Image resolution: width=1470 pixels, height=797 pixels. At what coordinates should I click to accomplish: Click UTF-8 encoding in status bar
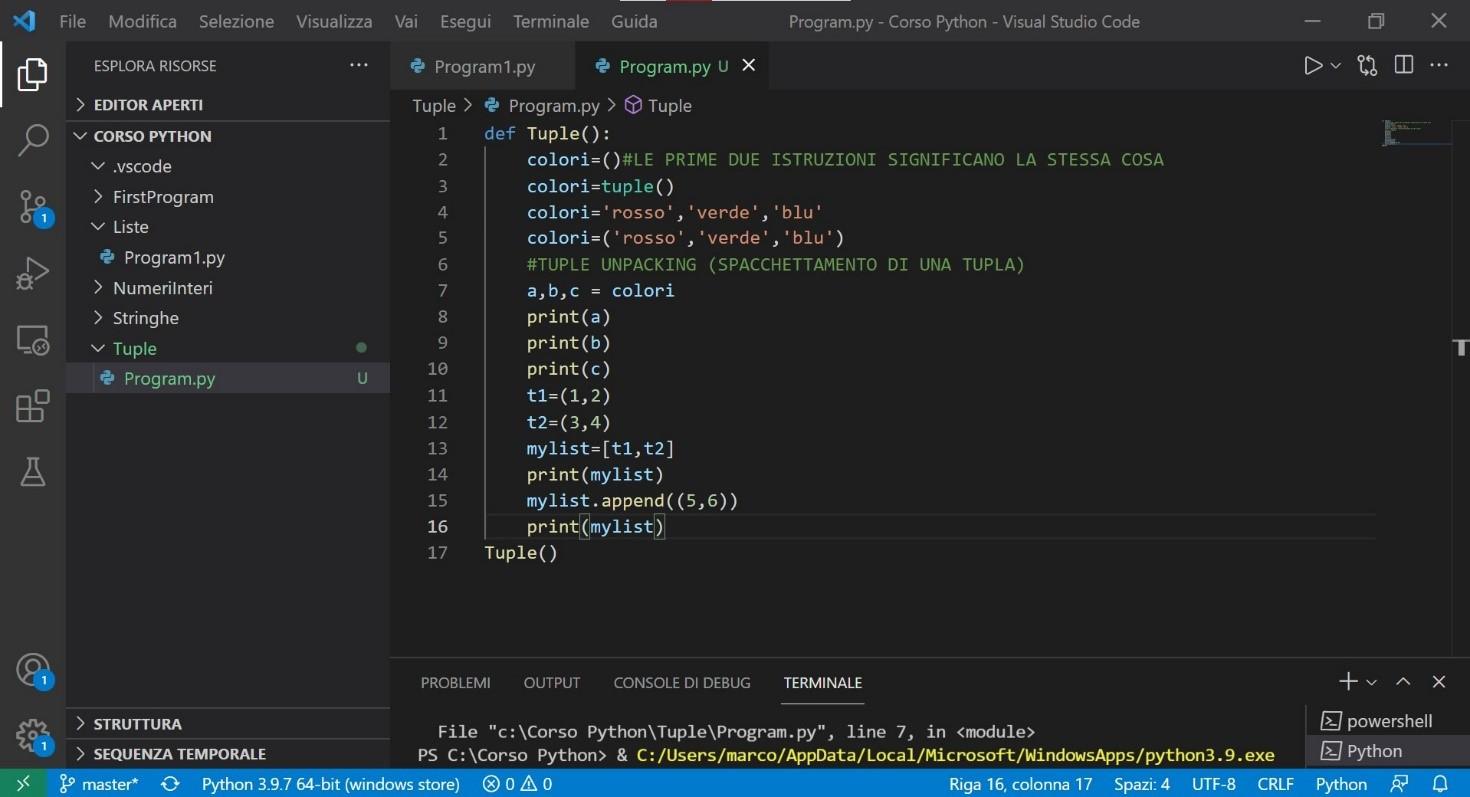(1213, 784)
